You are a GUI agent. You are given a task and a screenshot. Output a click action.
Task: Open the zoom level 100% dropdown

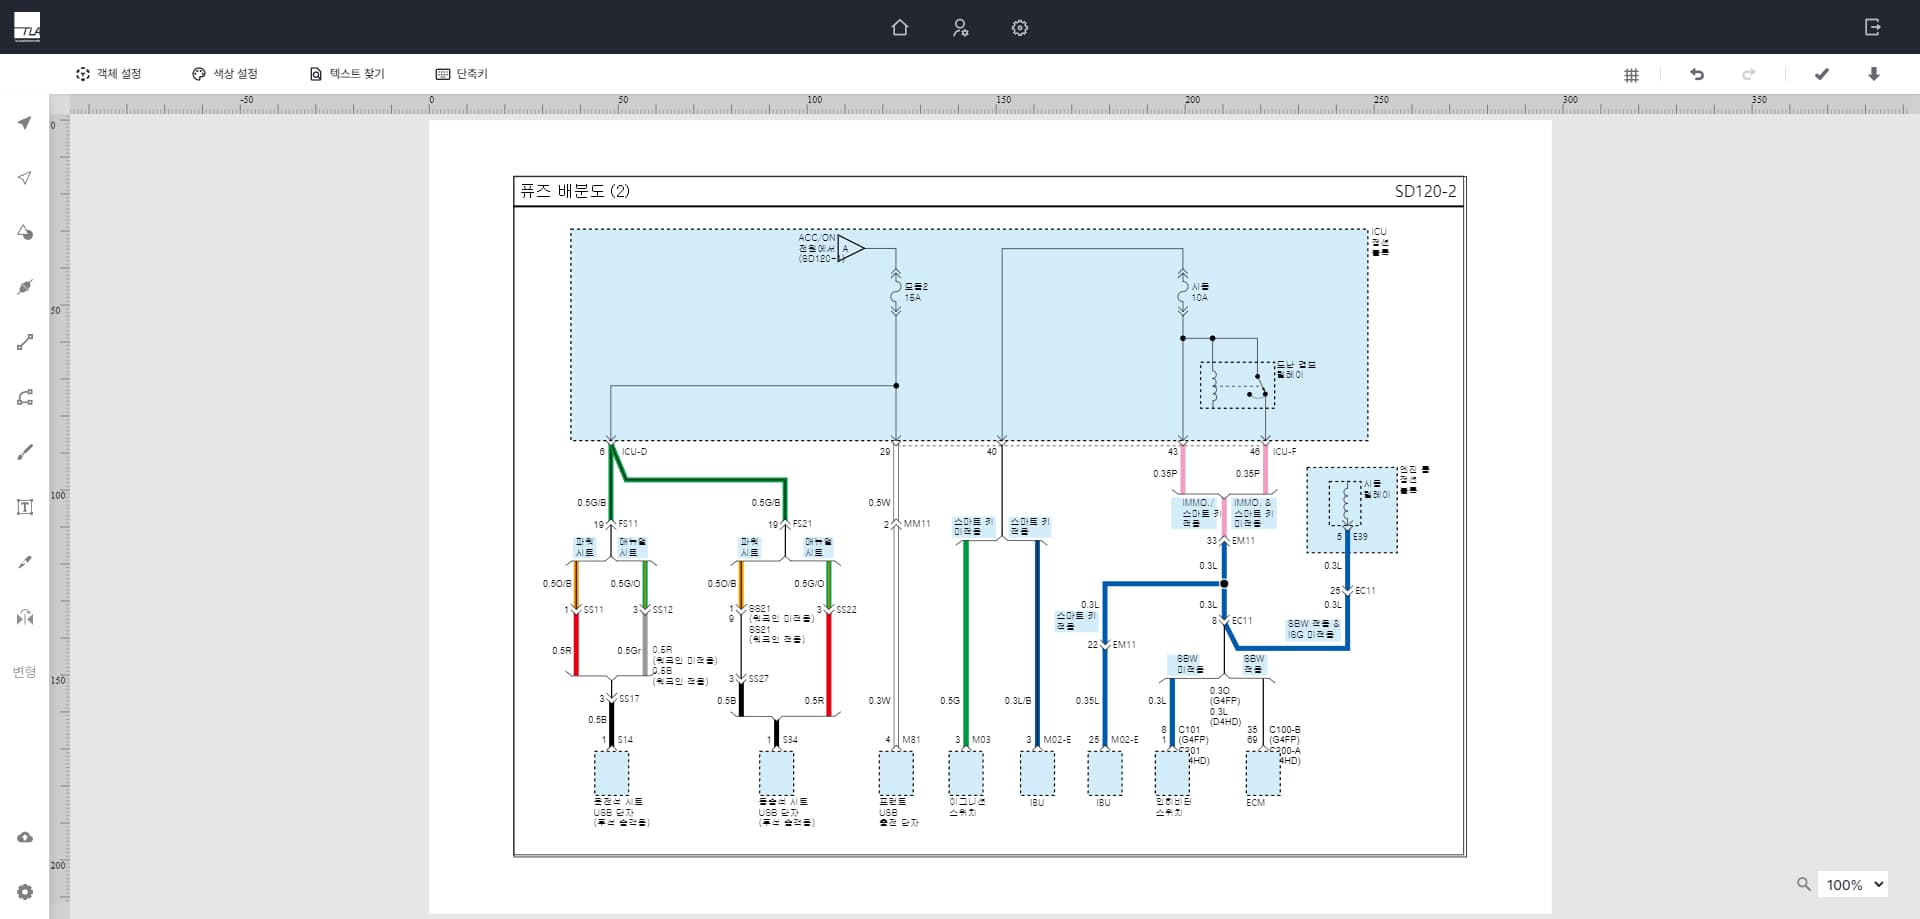(x=1854, y=885)
